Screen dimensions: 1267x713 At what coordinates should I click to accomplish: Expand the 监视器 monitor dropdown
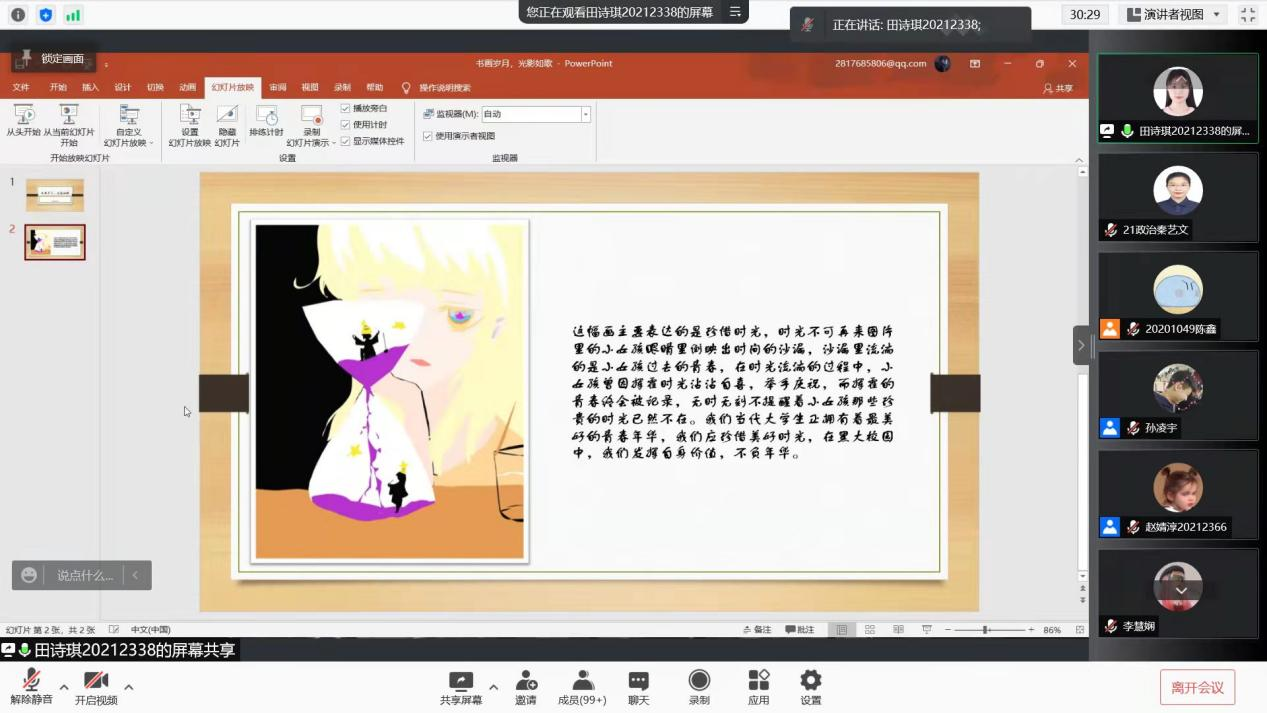tap(586, 114)
